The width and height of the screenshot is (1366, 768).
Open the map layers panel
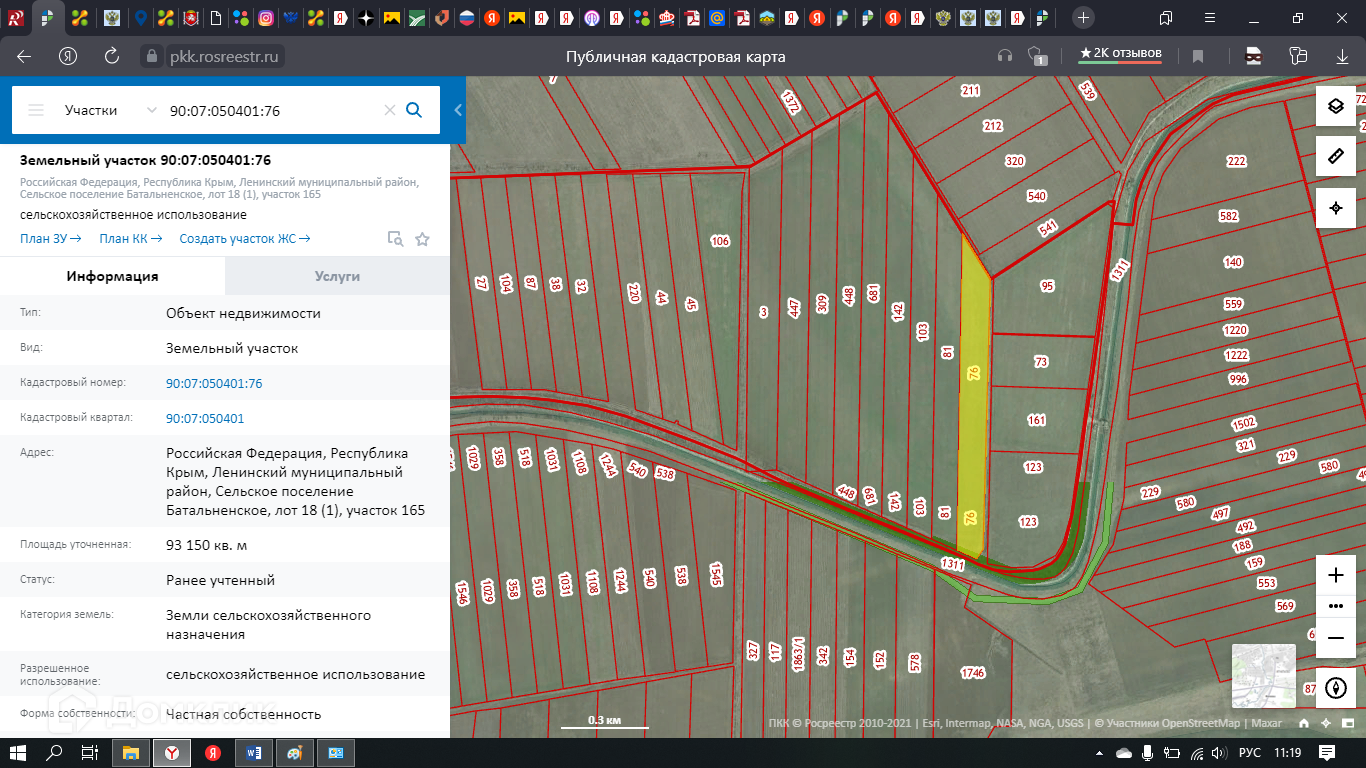(x=1335, y=106)
